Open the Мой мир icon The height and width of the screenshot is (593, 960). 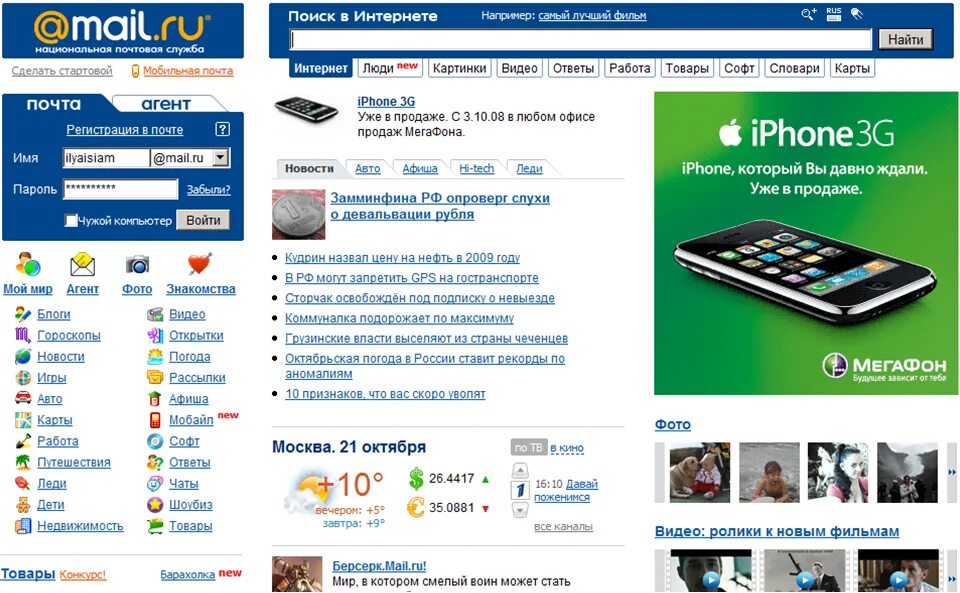[28, 264]
